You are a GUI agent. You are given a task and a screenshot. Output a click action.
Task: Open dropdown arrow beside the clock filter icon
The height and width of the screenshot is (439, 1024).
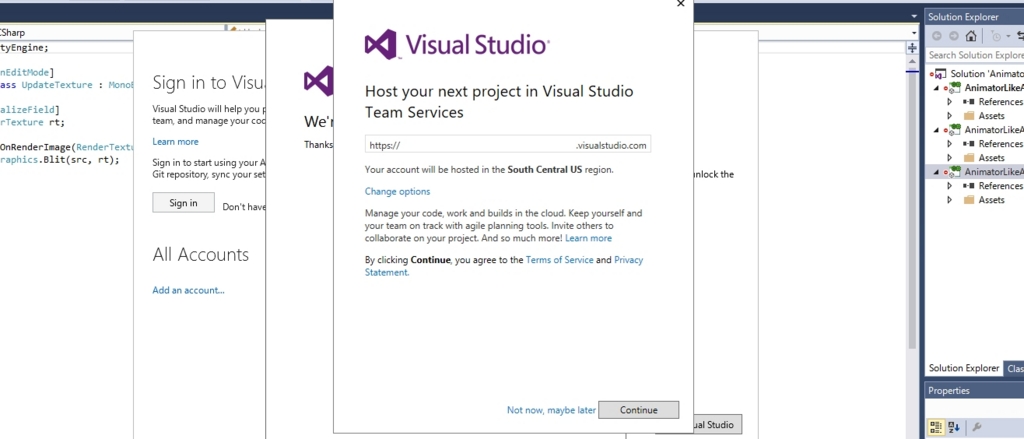[x=1008, y=36]
